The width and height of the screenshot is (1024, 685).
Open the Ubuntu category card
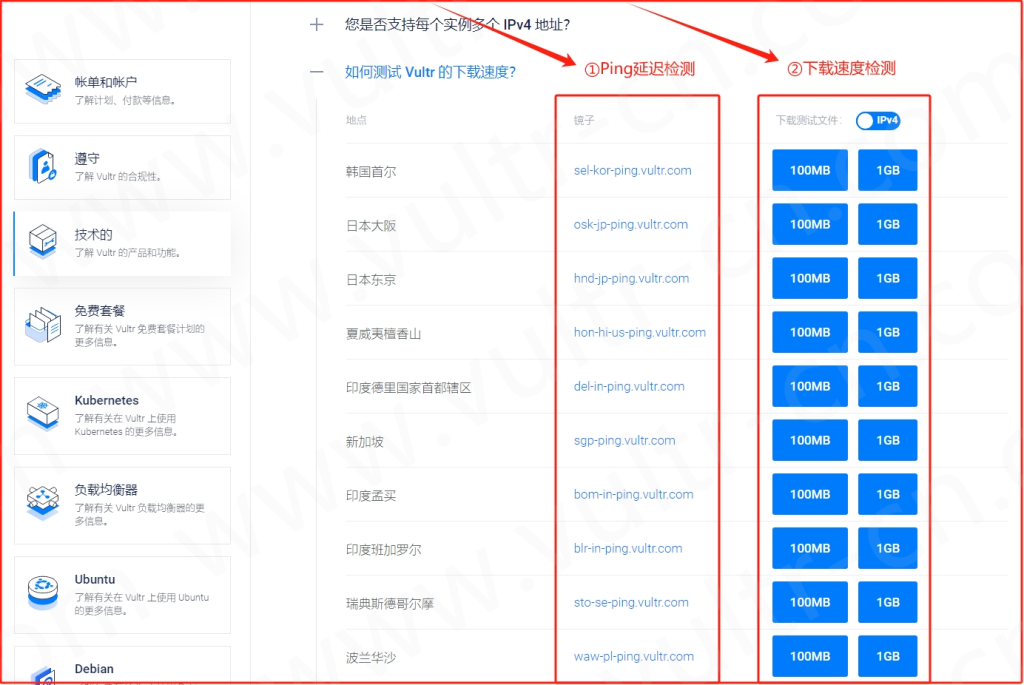[123, 594]
